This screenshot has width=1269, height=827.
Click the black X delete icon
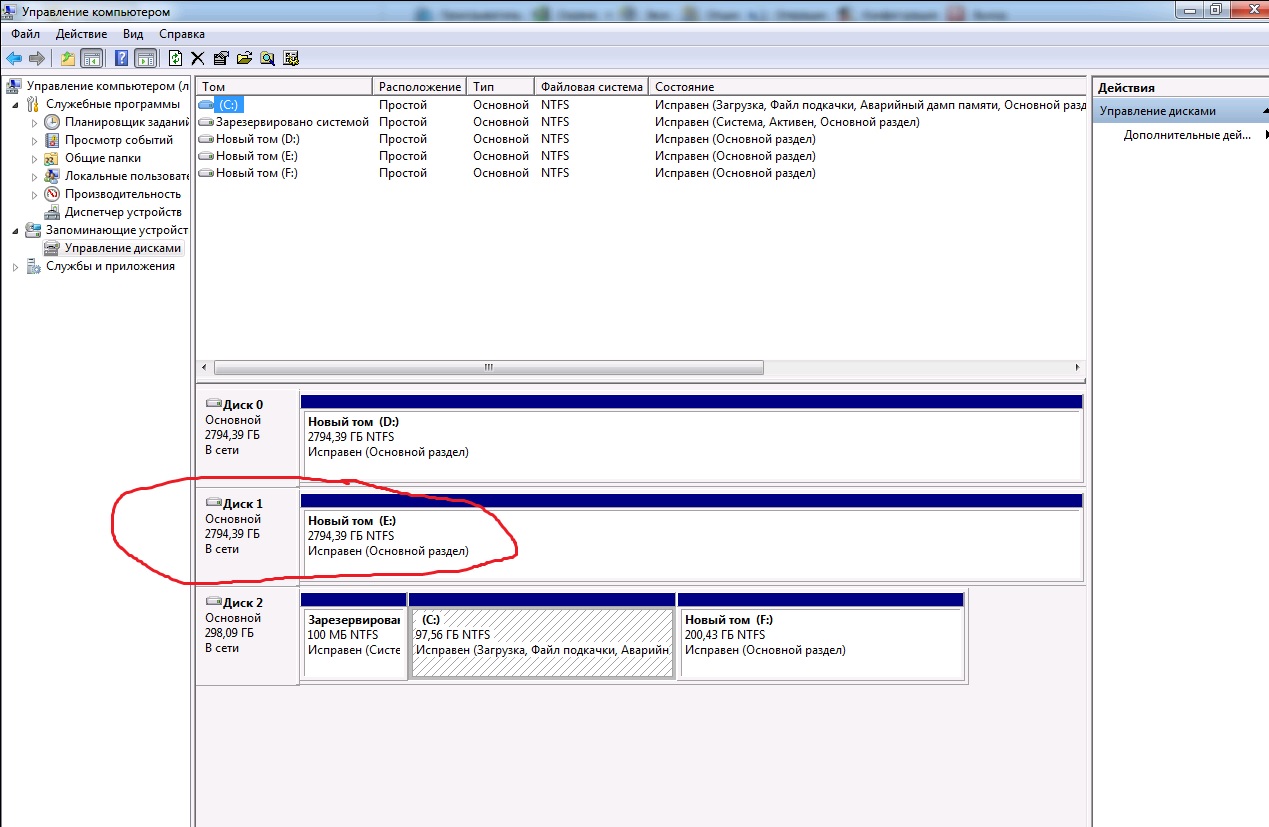tap(198, 58)
